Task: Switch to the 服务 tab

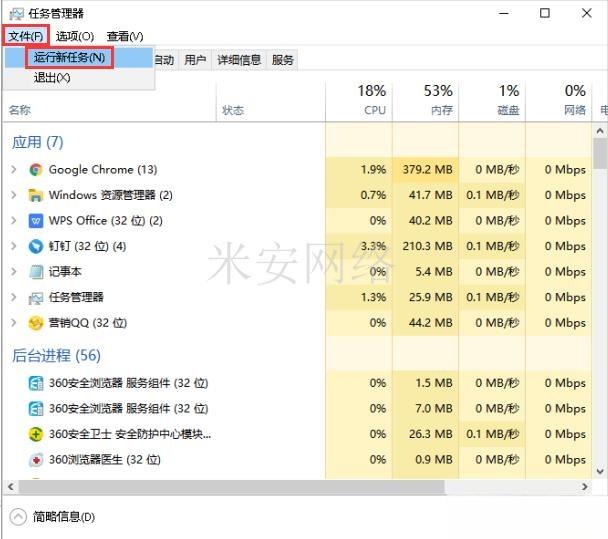Action: (x=282, y=60)
